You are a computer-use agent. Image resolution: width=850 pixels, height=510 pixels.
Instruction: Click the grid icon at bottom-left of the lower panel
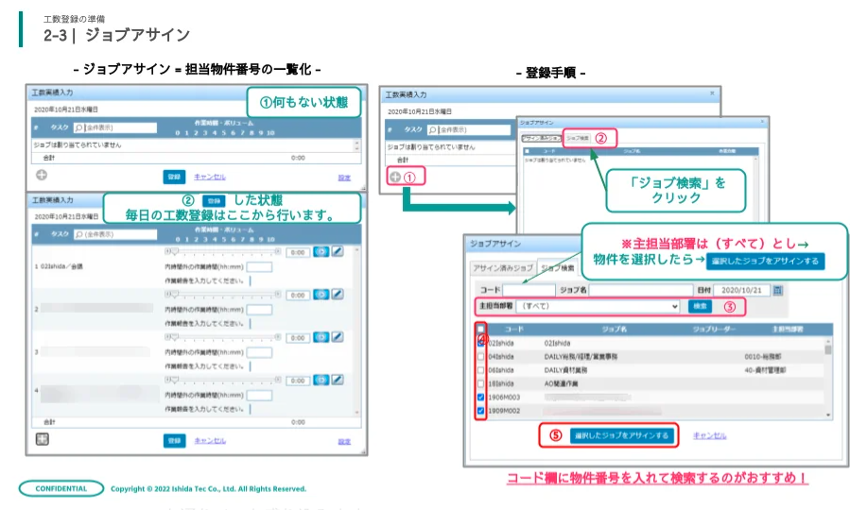coord(42,438)
